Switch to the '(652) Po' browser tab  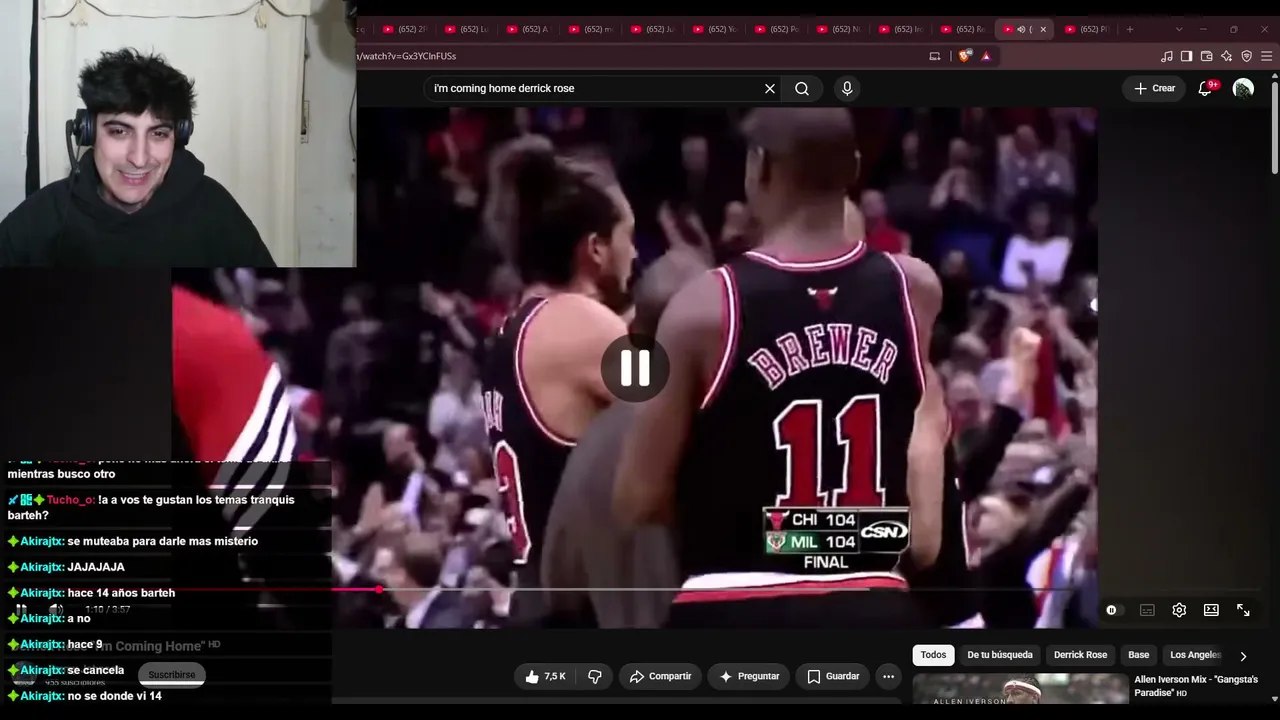pos(777,29)
